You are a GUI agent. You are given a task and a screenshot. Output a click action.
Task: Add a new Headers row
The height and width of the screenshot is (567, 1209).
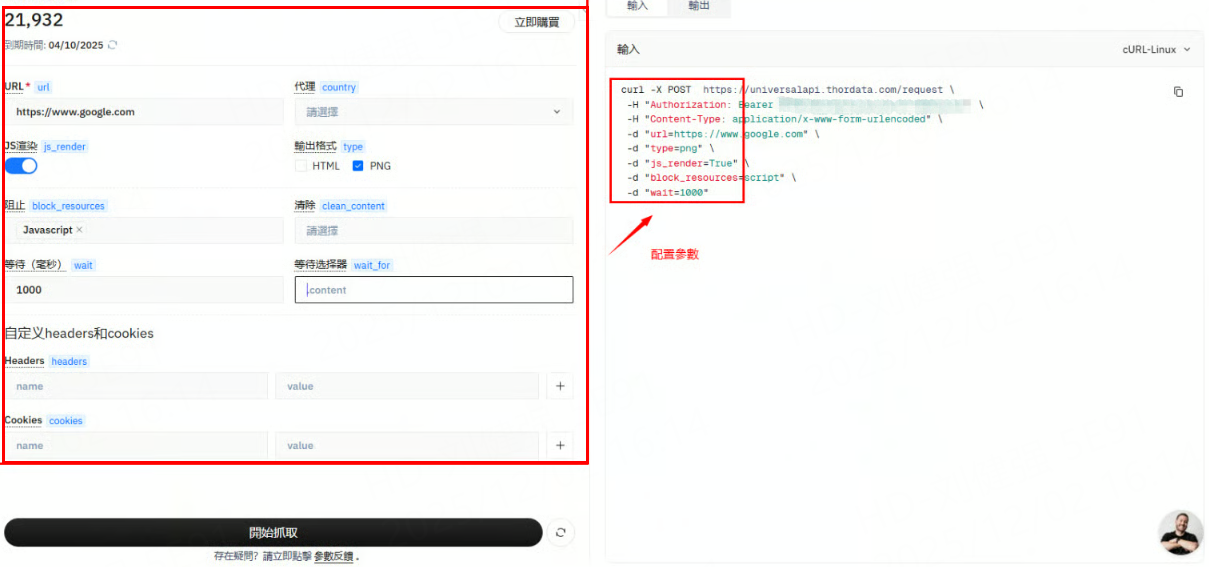[x=560, y=386]
